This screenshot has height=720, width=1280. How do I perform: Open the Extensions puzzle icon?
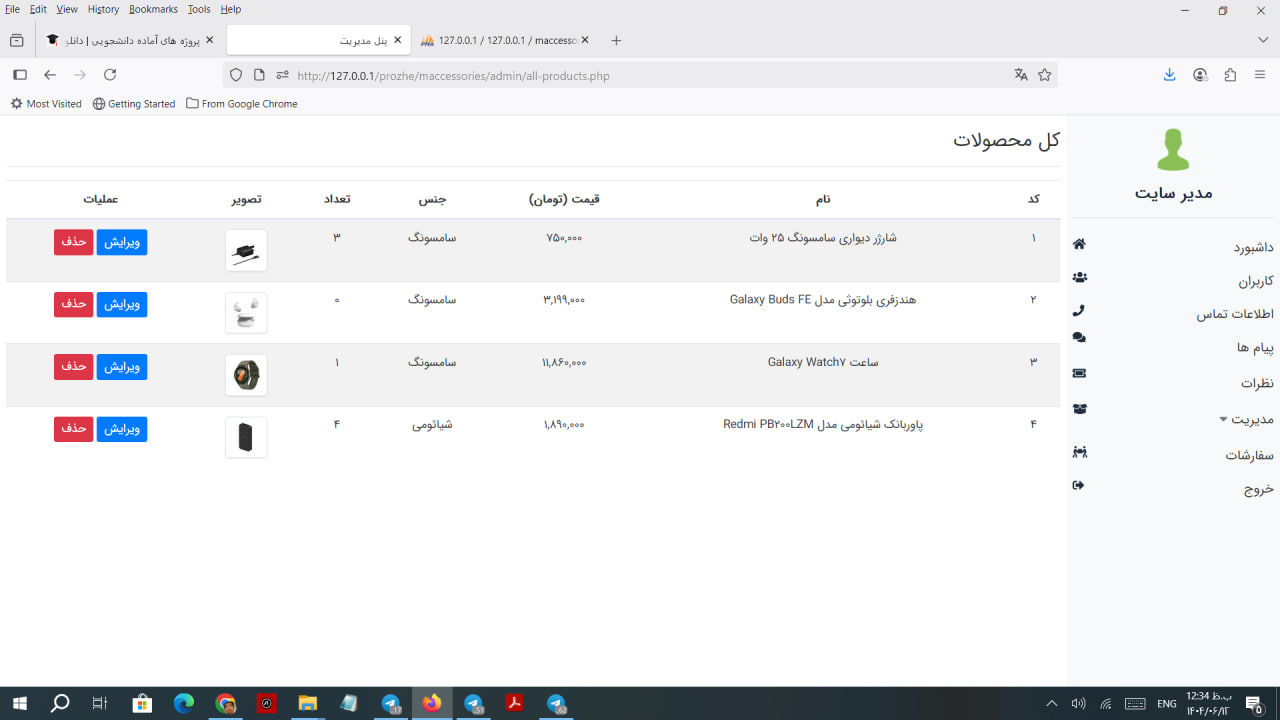tap(1230, 75)
